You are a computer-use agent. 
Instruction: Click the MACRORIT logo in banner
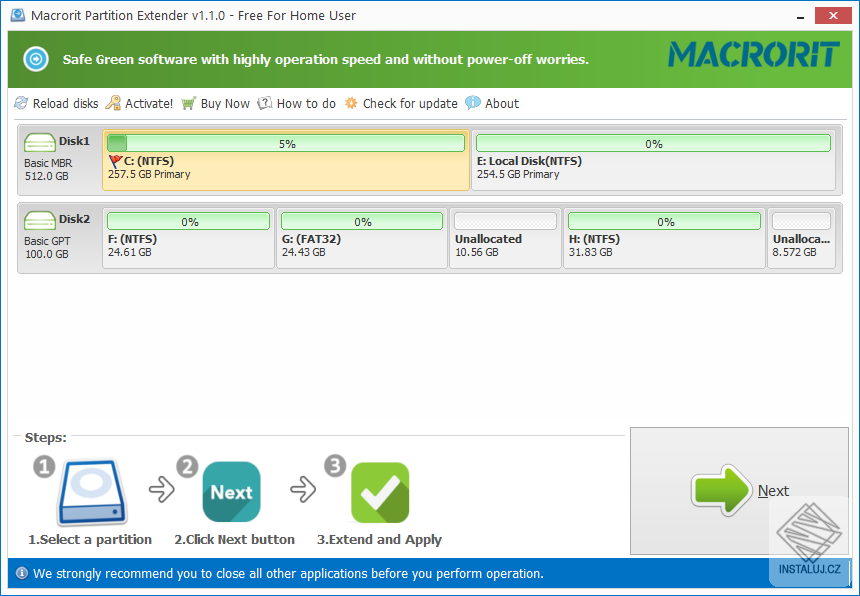tap(754, 55)
